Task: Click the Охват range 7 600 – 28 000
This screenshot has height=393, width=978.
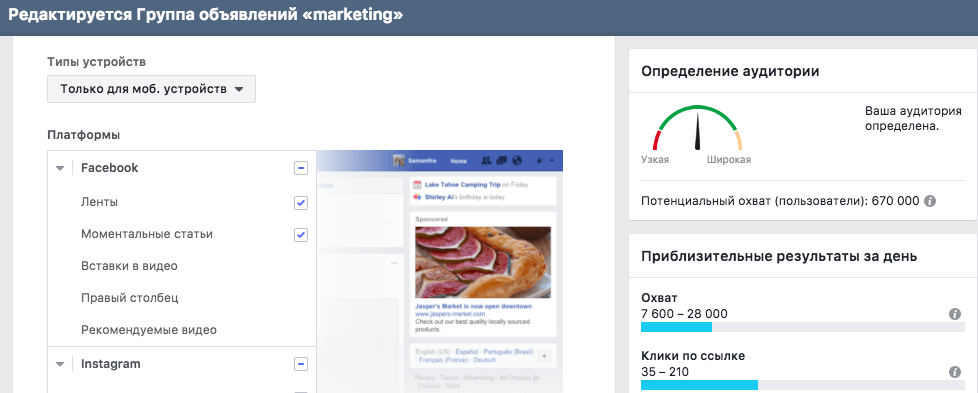Action: [x=684, y=314]
